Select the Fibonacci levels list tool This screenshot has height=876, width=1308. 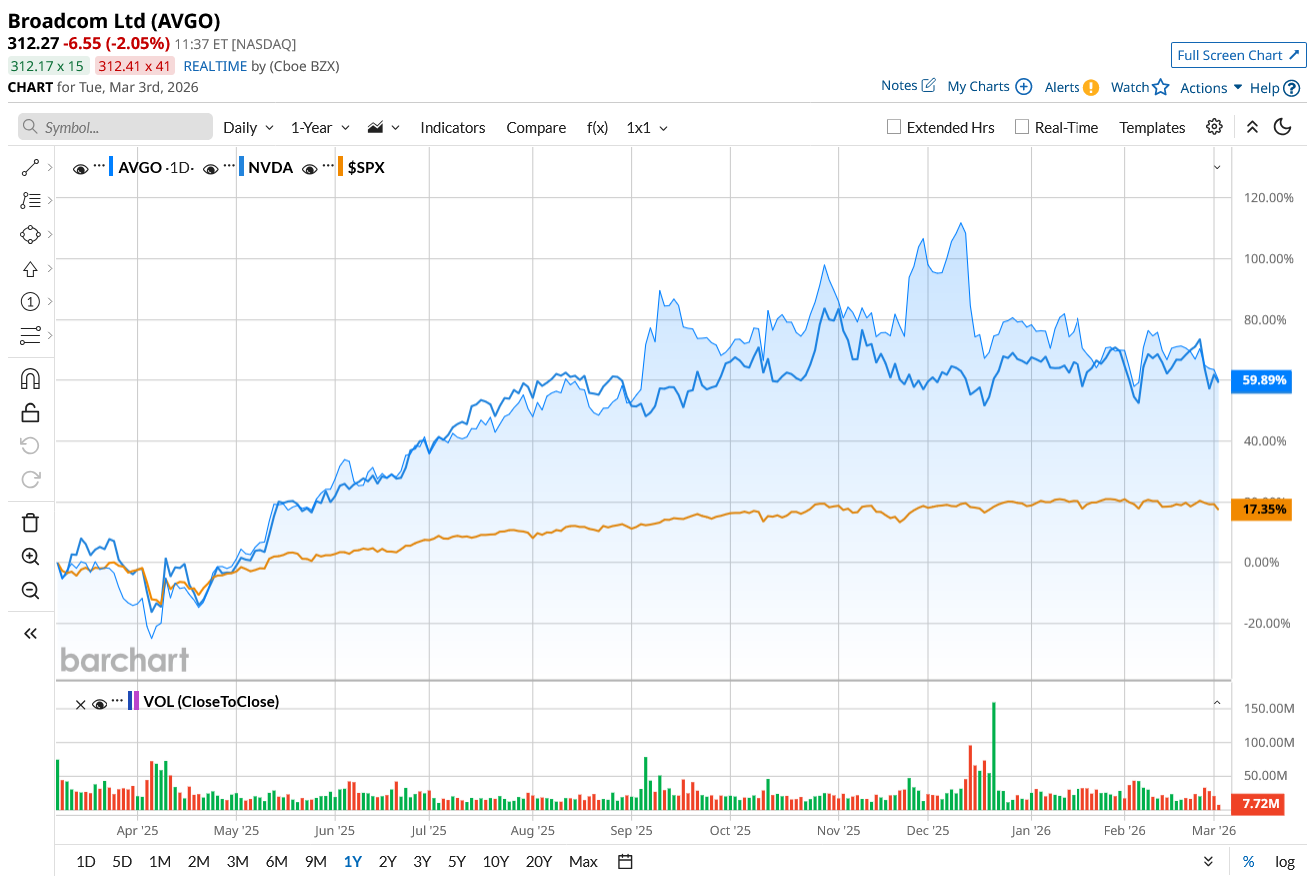(x=30, y=201)
